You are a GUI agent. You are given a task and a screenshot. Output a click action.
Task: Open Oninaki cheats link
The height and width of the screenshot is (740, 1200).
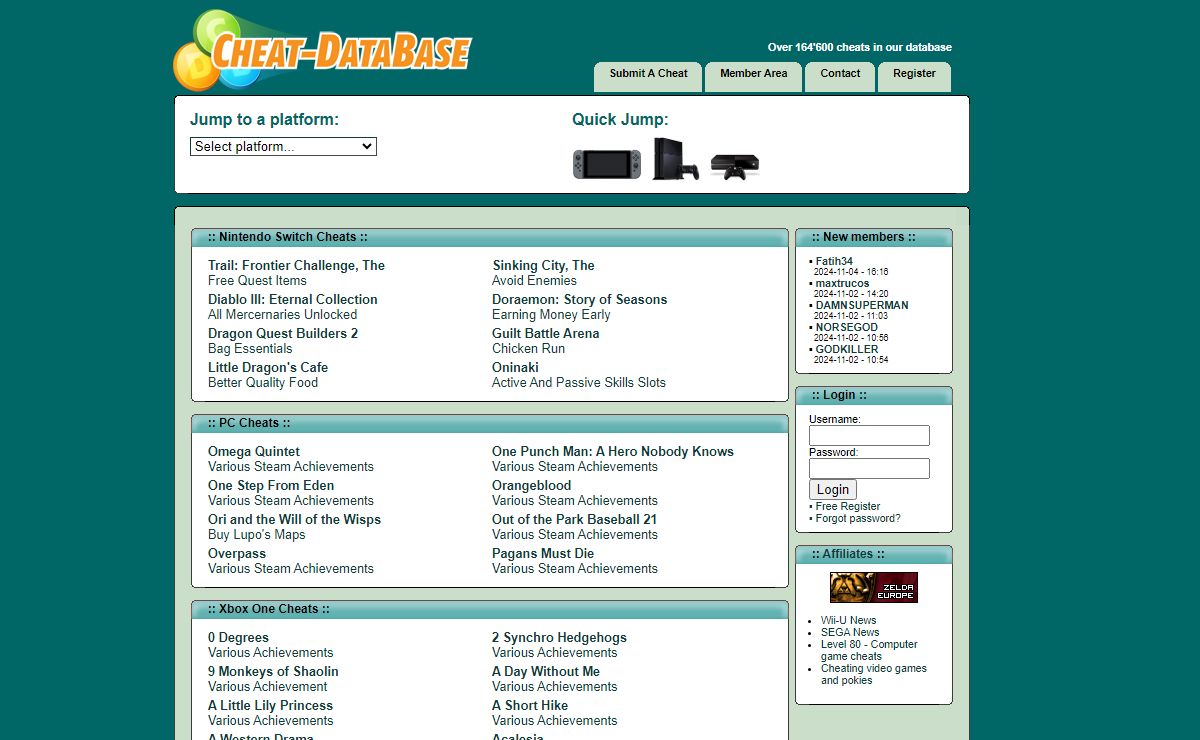click(x=515, y=367)
